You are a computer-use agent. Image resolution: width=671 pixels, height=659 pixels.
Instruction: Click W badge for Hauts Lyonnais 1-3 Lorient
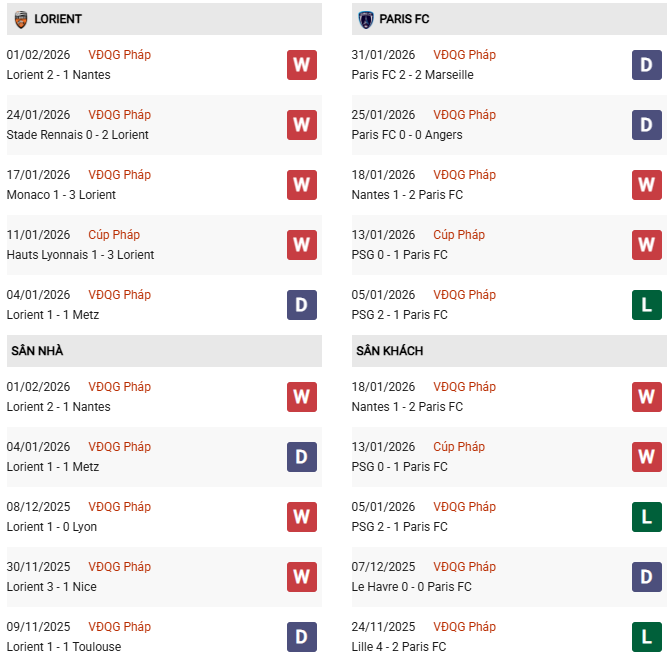point(302,245)
